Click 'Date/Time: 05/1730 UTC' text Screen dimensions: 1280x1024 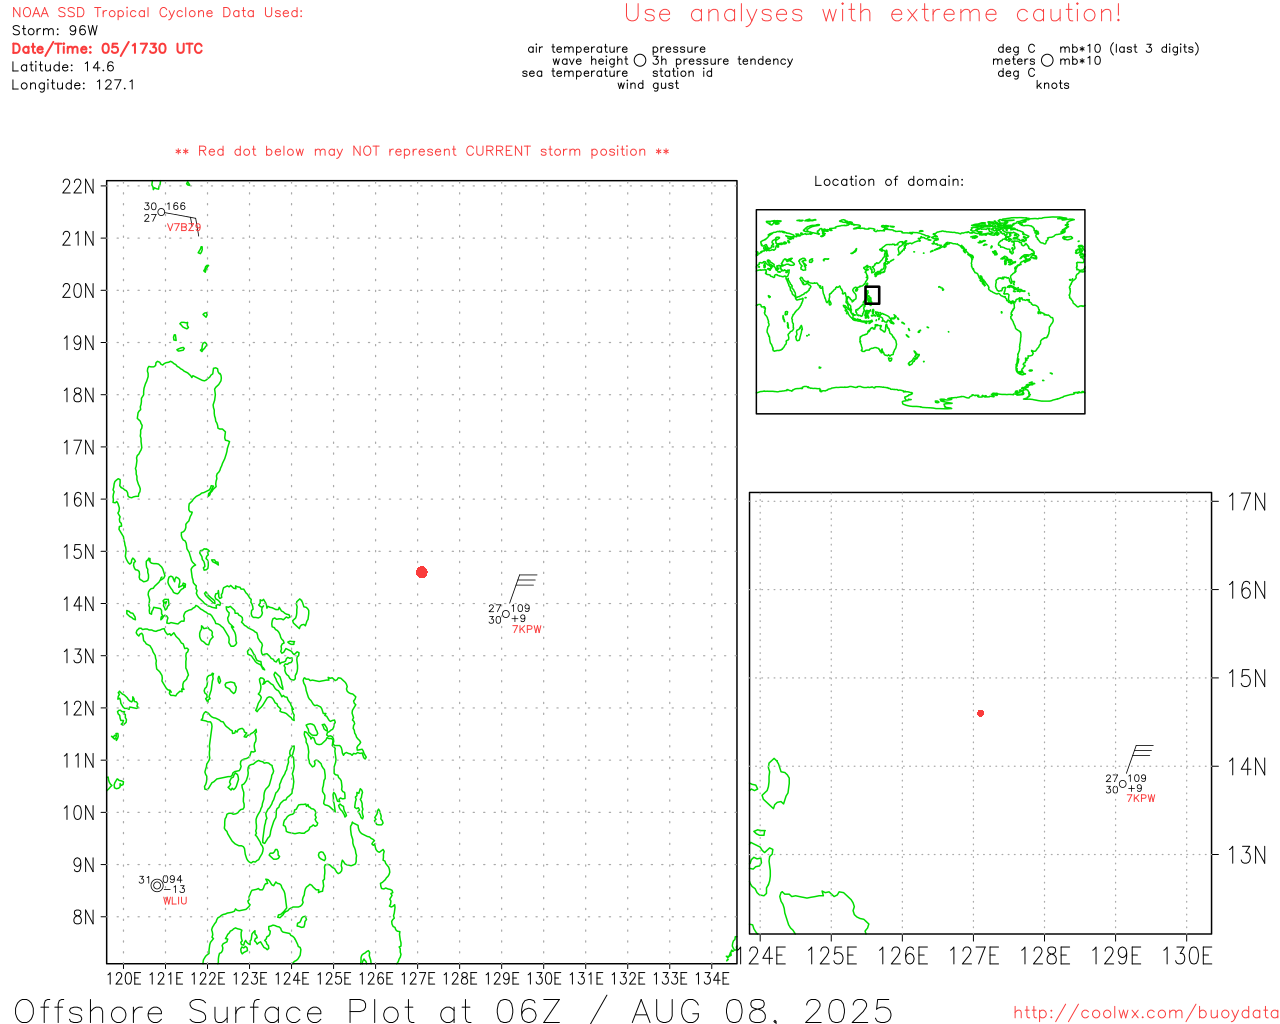(107, 49)
